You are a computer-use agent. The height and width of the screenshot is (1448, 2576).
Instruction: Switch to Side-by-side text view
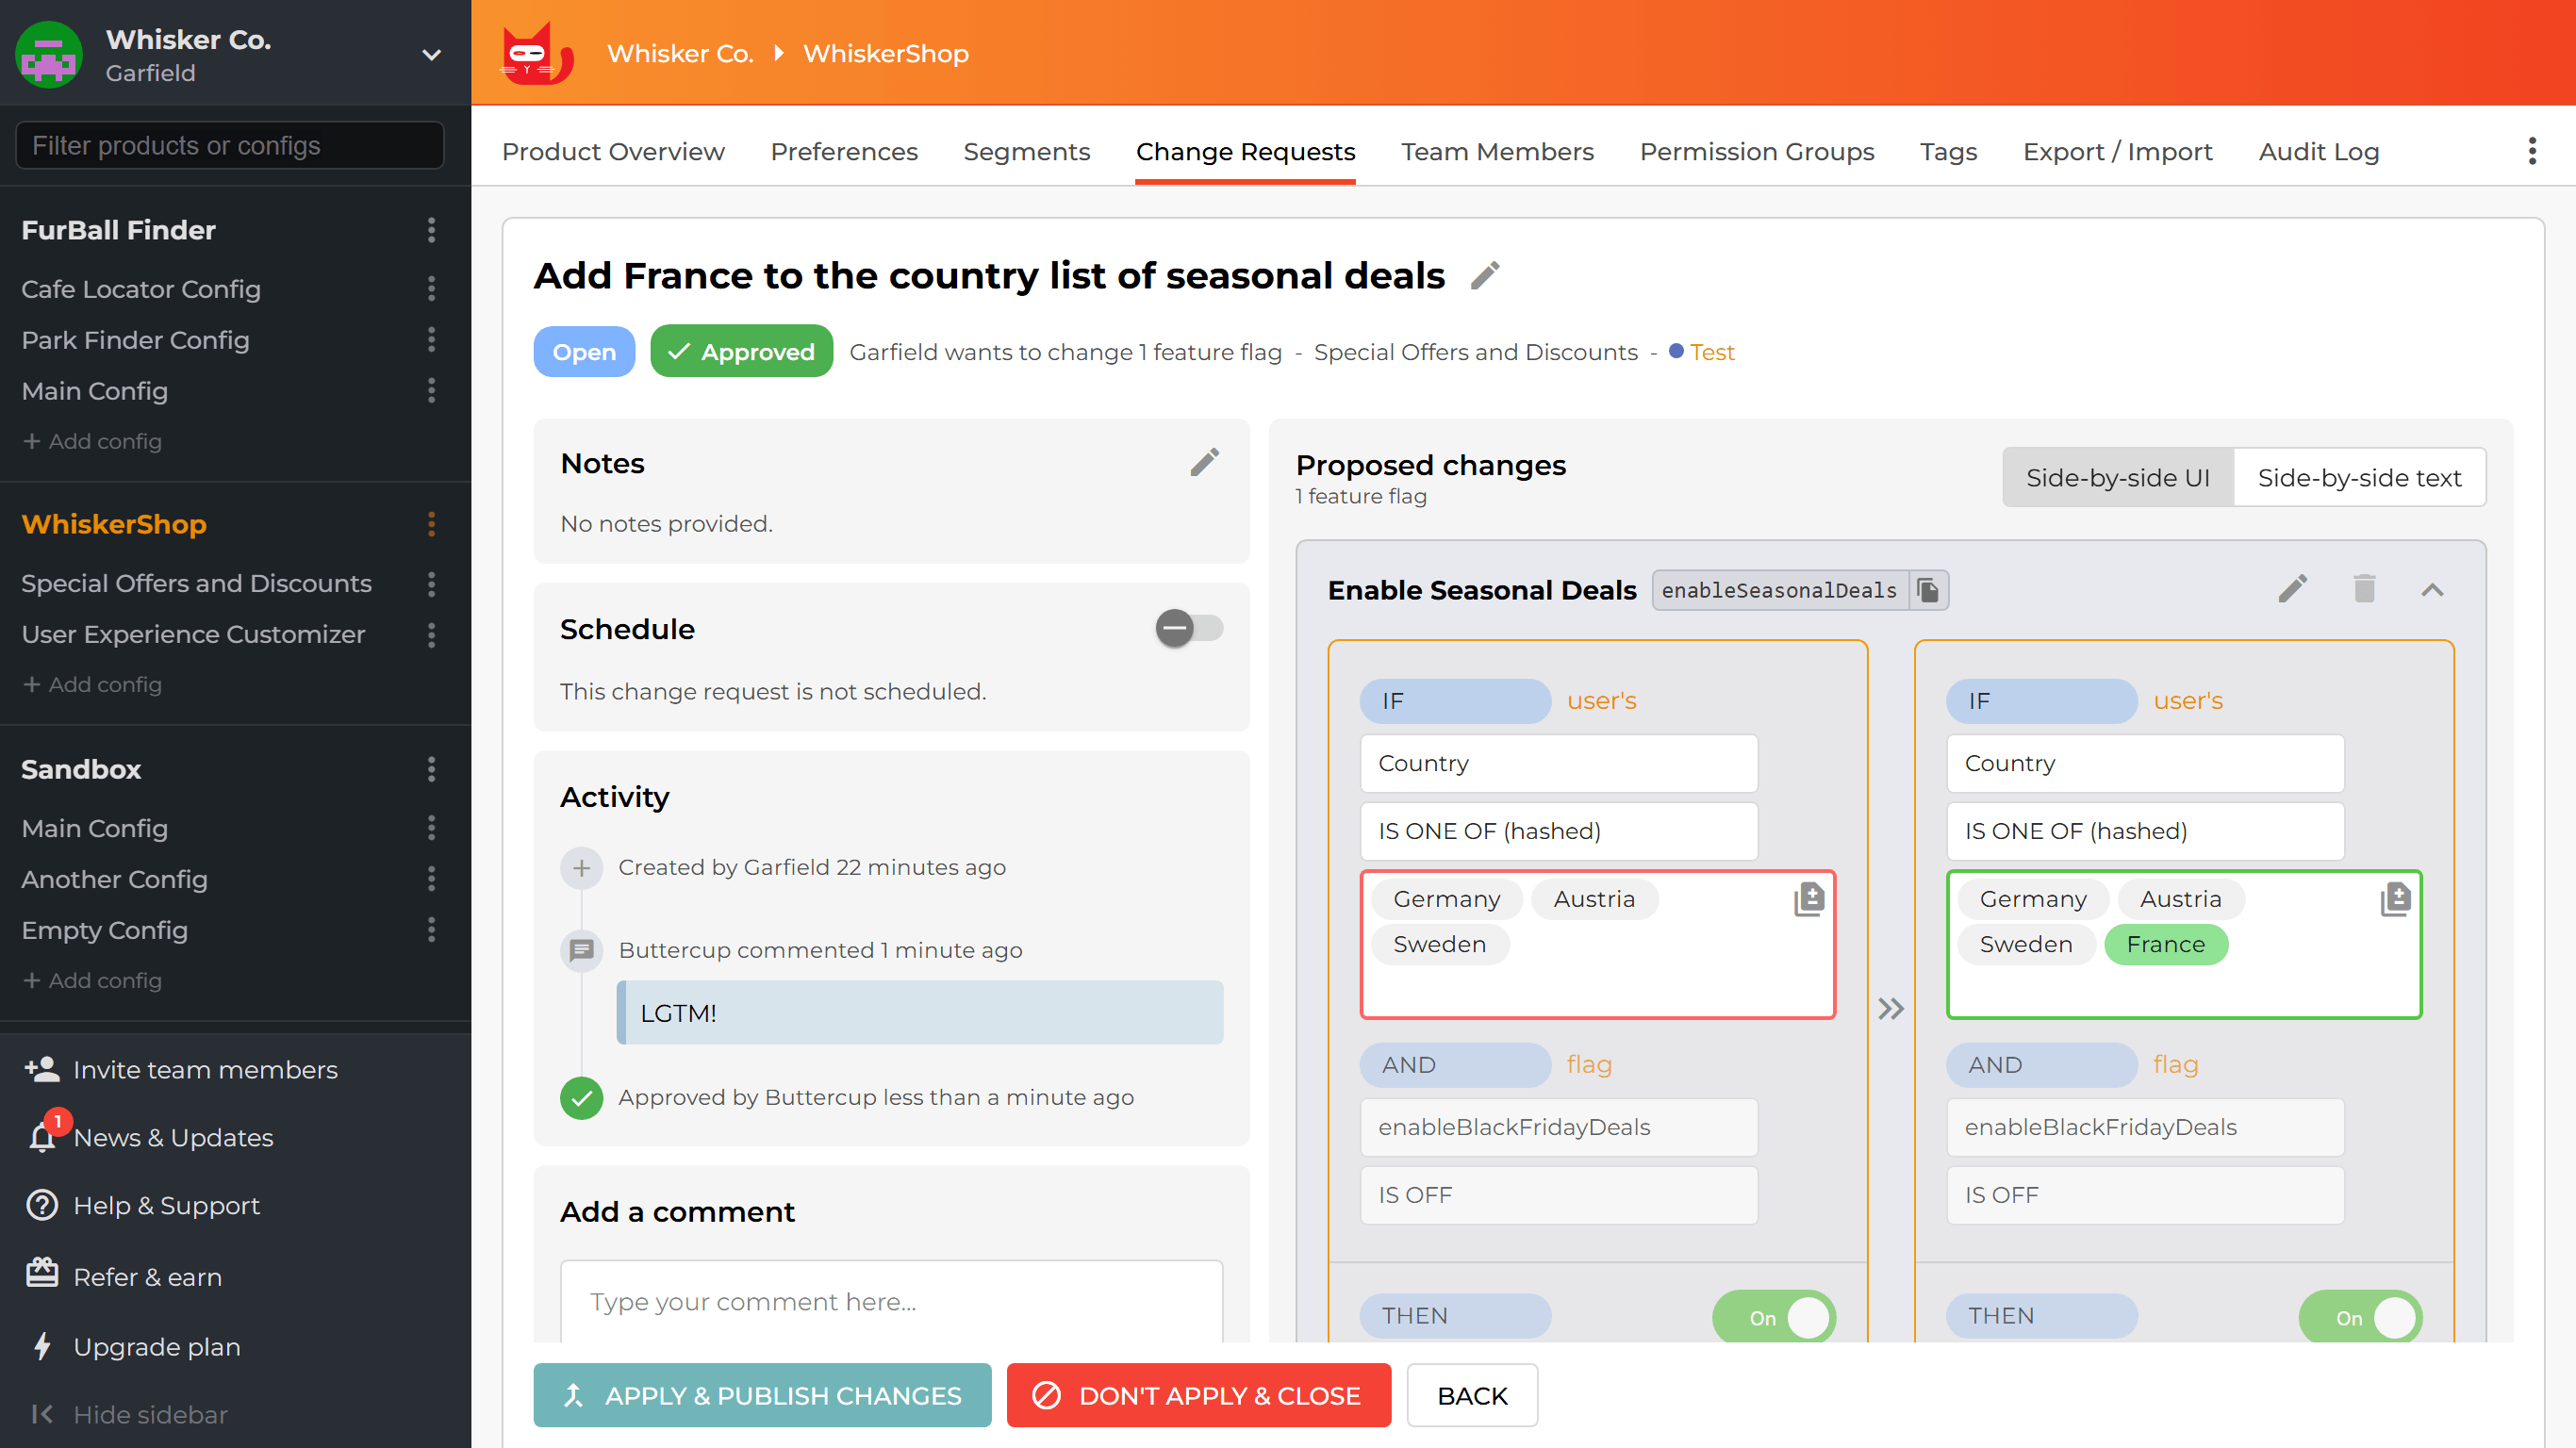[x=2359, y=478]
